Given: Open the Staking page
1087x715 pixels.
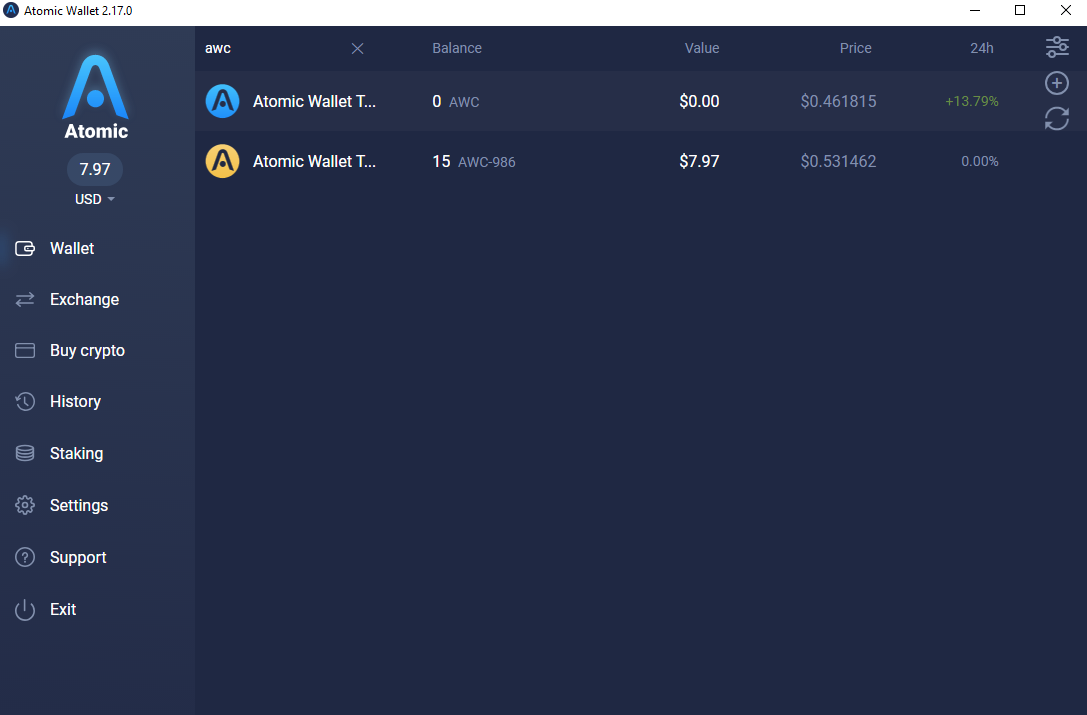Looking at the screenshot, I should coord(76,453).
